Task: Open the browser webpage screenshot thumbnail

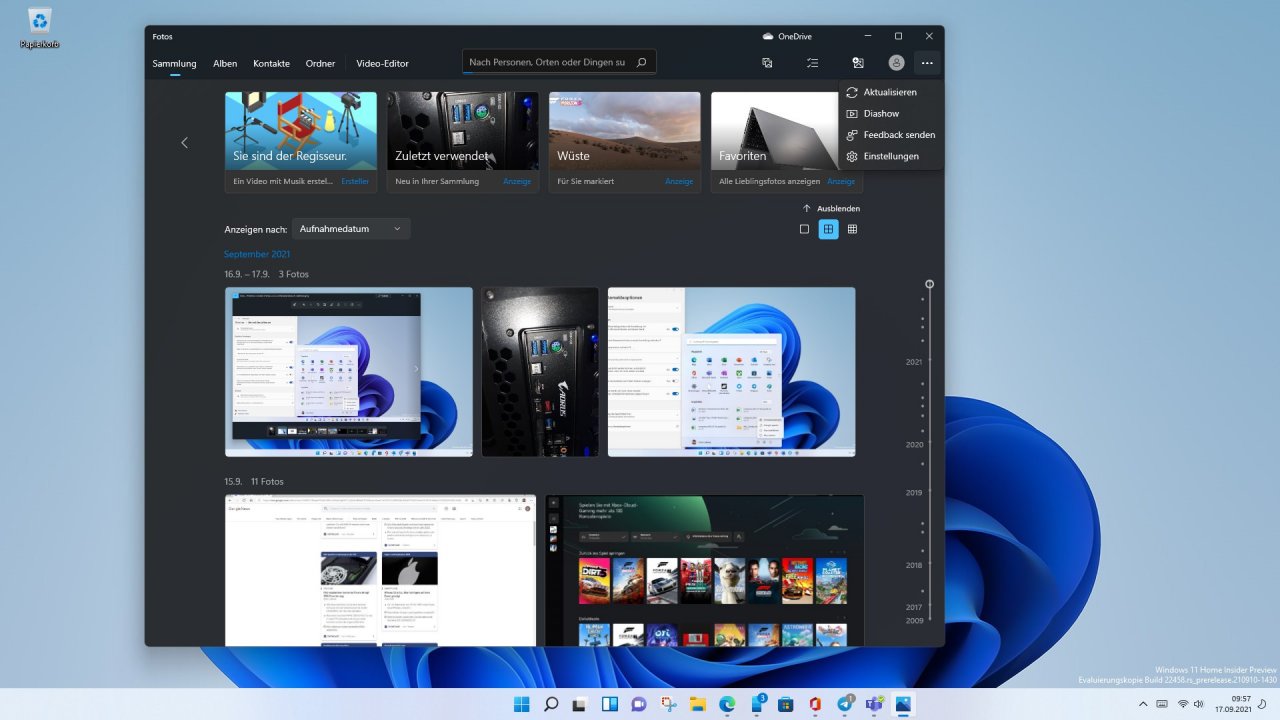Action: pyautogui.click(x=380, y=570)
